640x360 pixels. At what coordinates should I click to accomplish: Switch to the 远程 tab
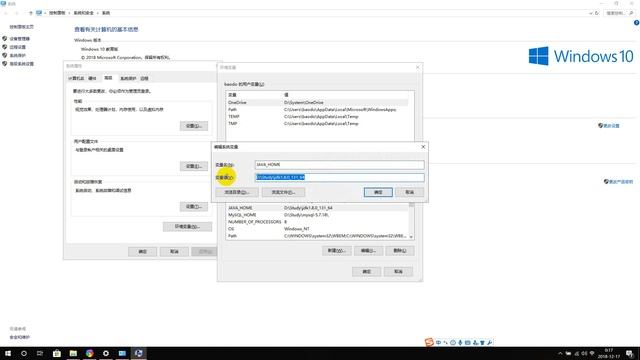click(144, 78)
